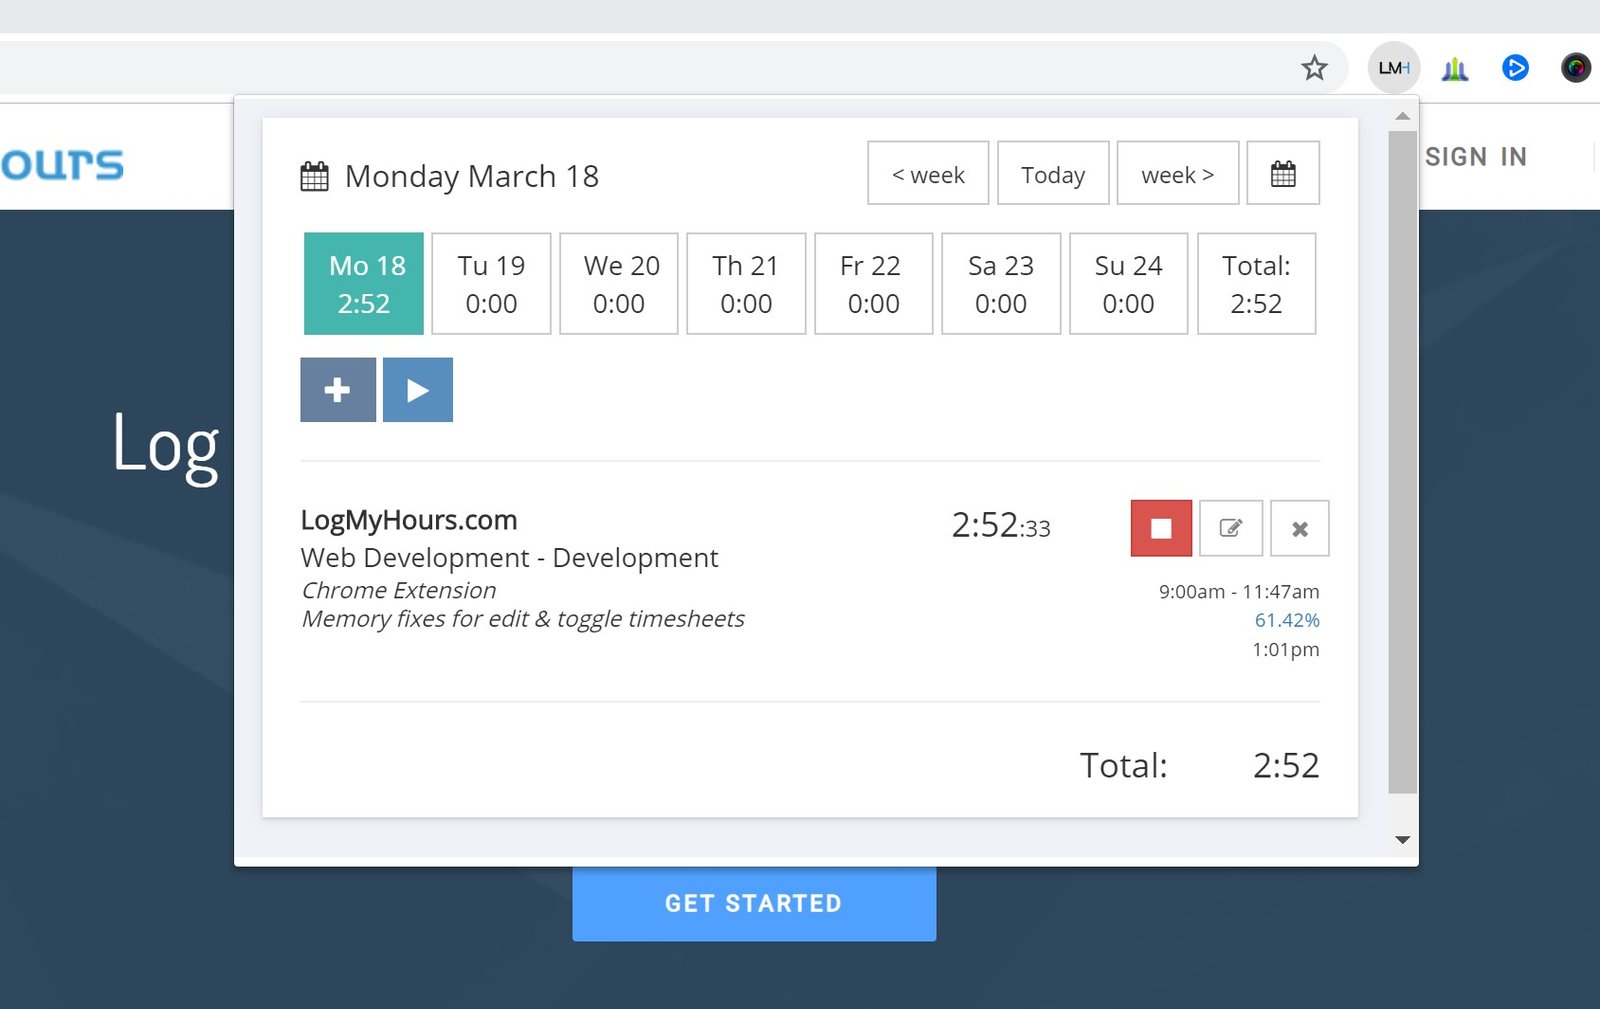Open the calendar date picker button

[x=1282, y=174]
